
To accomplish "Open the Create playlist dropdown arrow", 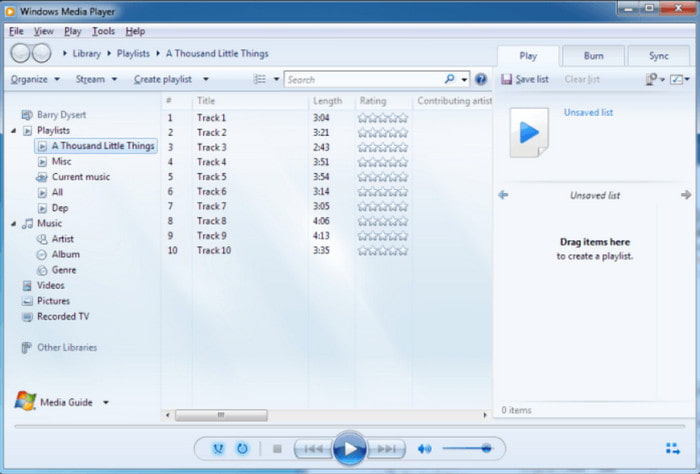I will coord(206,79).
